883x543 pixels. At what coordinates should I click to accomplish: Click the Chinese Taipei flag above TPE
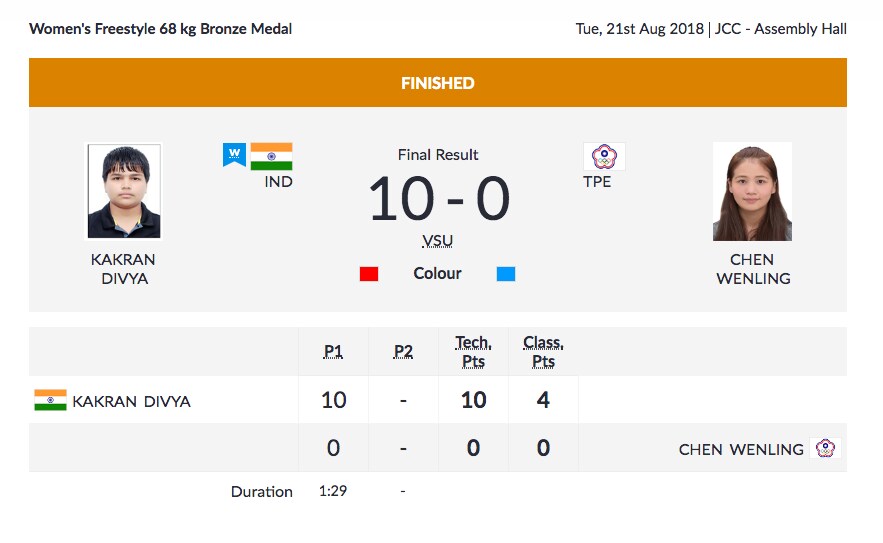(x=604, y=157)
